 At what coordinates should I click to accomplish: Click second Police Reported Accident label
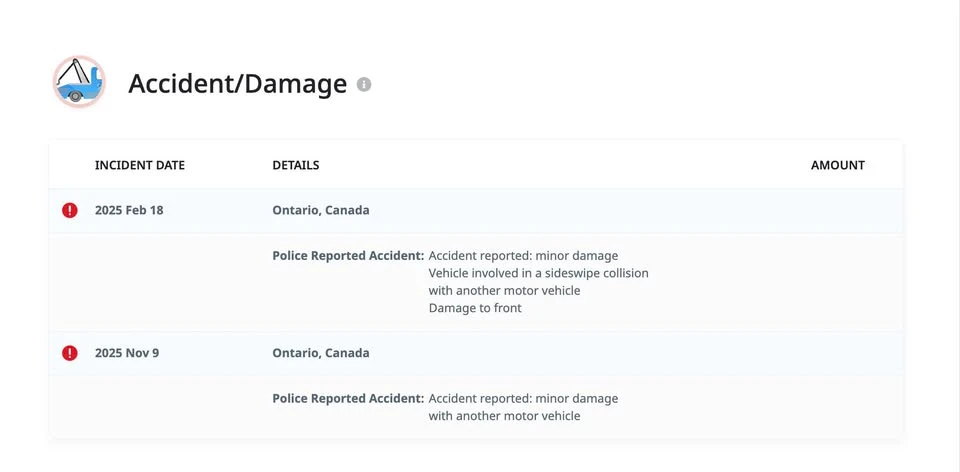[348, 399]
